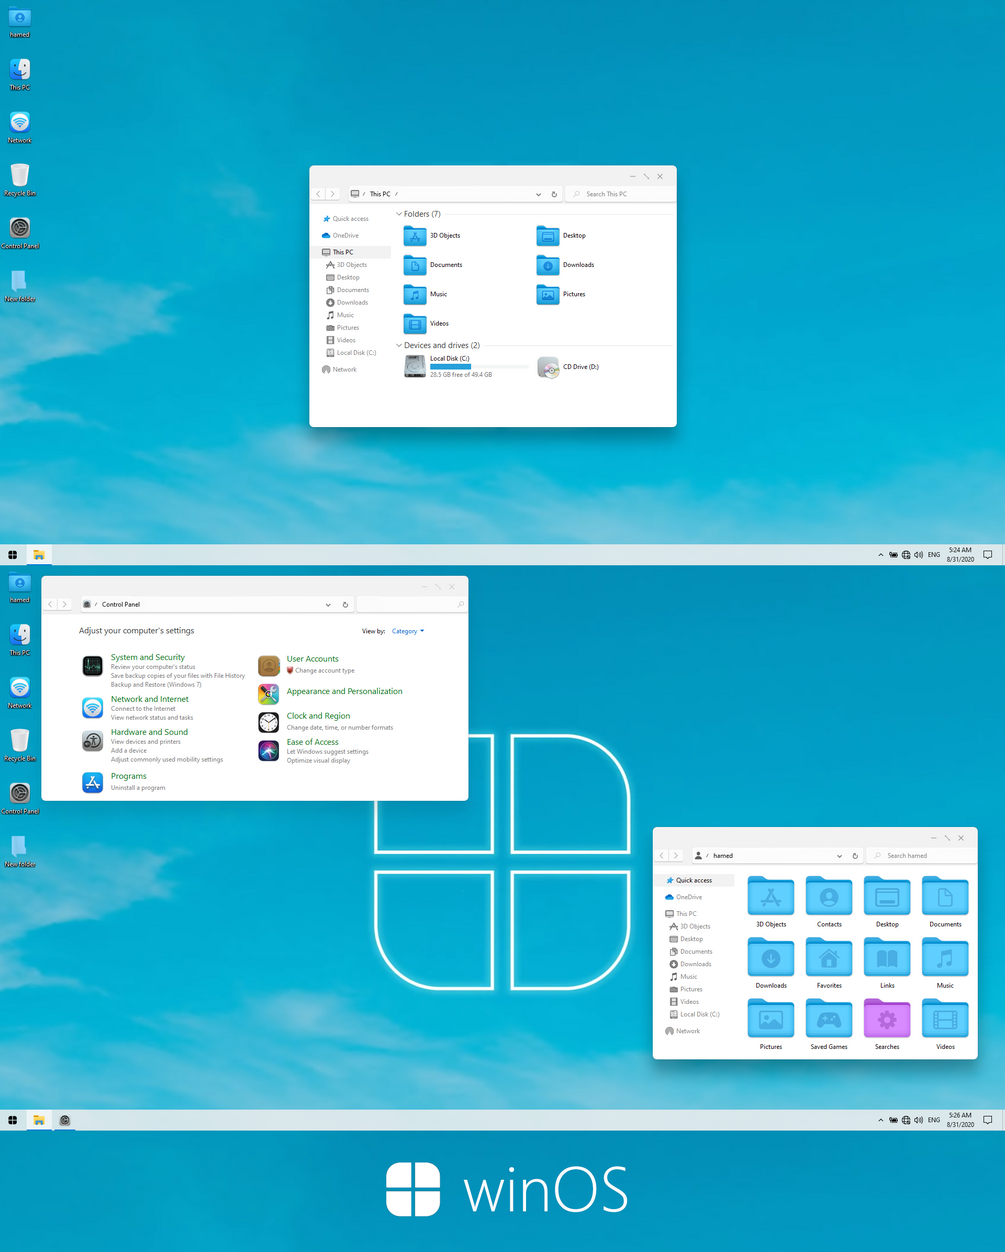1005x1252 pixels.
Task: Expand the Control Panel address bar dropdown
Action: (x=328, y=605)
